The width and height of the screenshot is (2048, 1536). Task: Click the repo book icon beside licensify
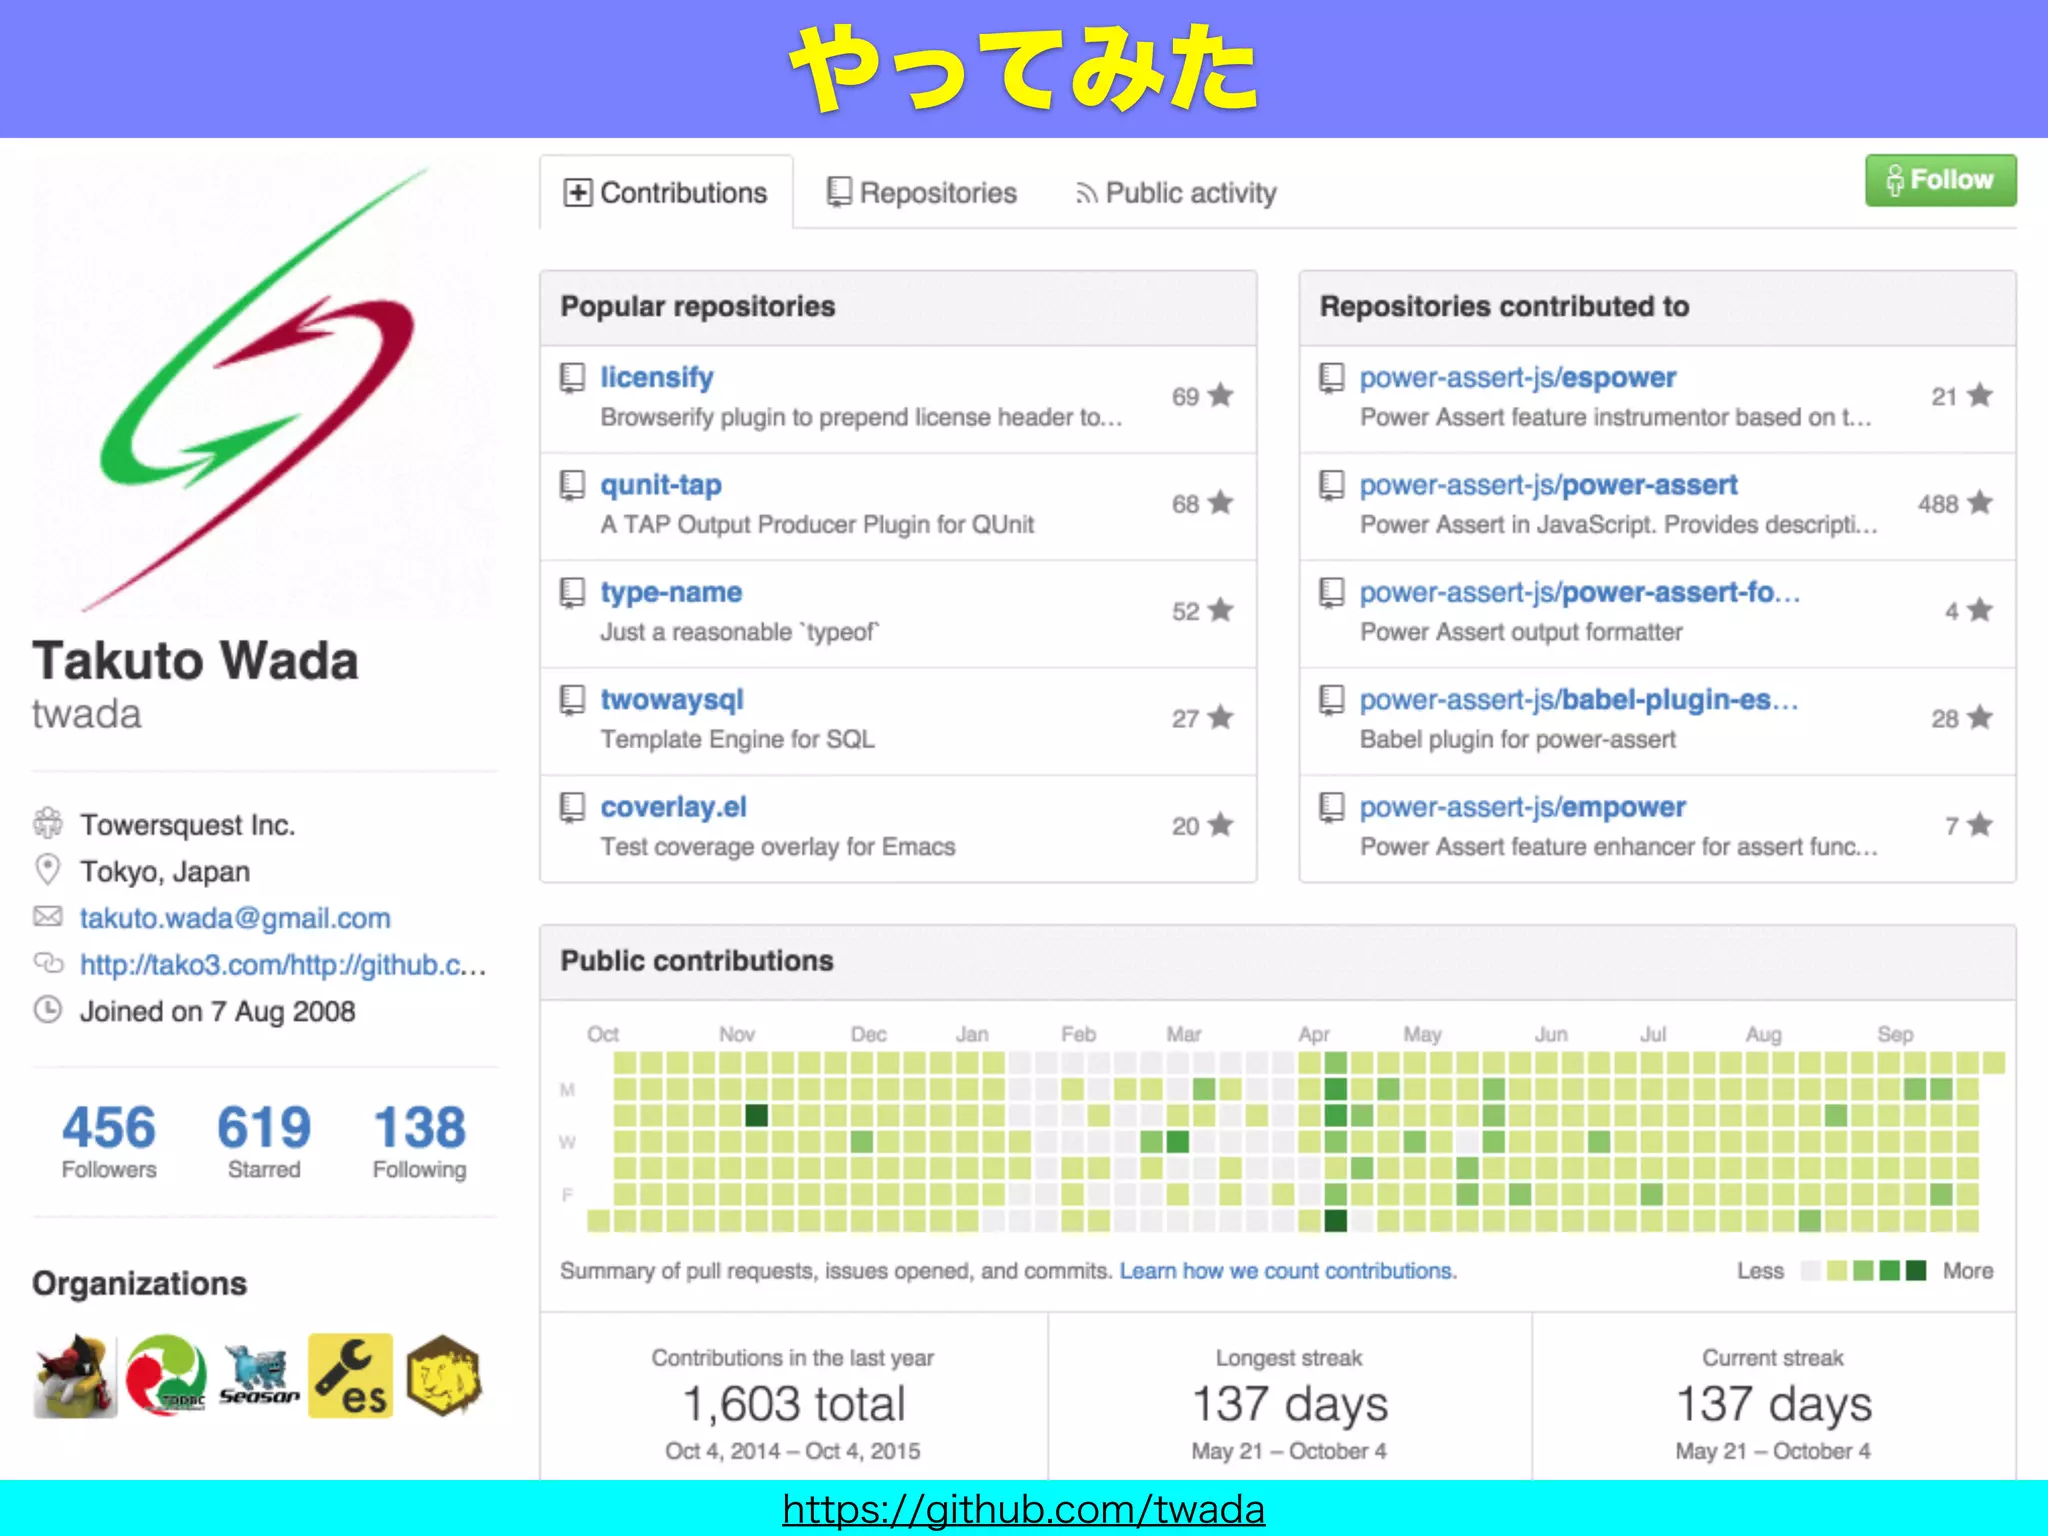point(572,378)
